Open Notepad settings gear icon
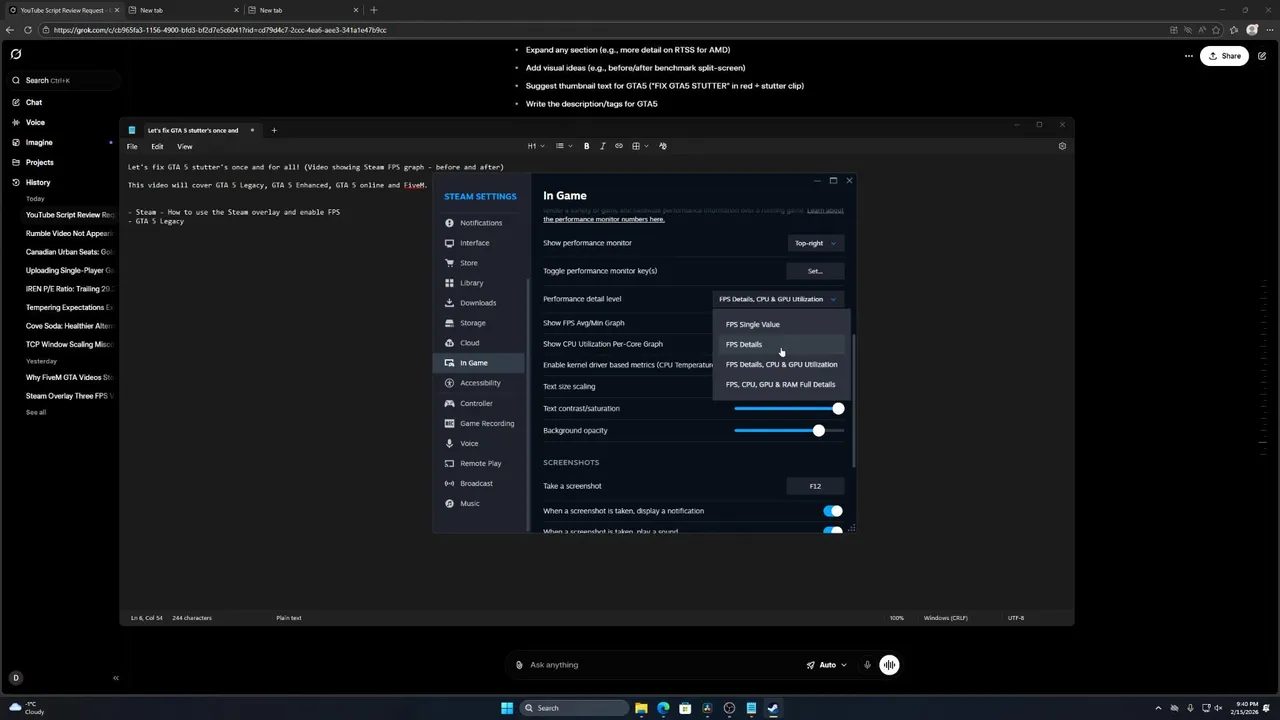1280x720 pixels. pos(1062,146)
